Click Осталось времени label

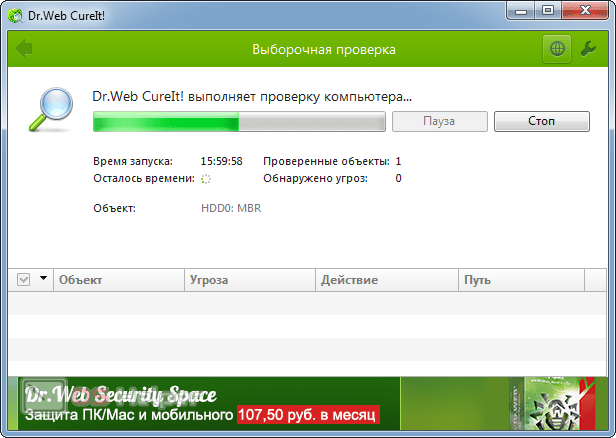pos(144,179)
